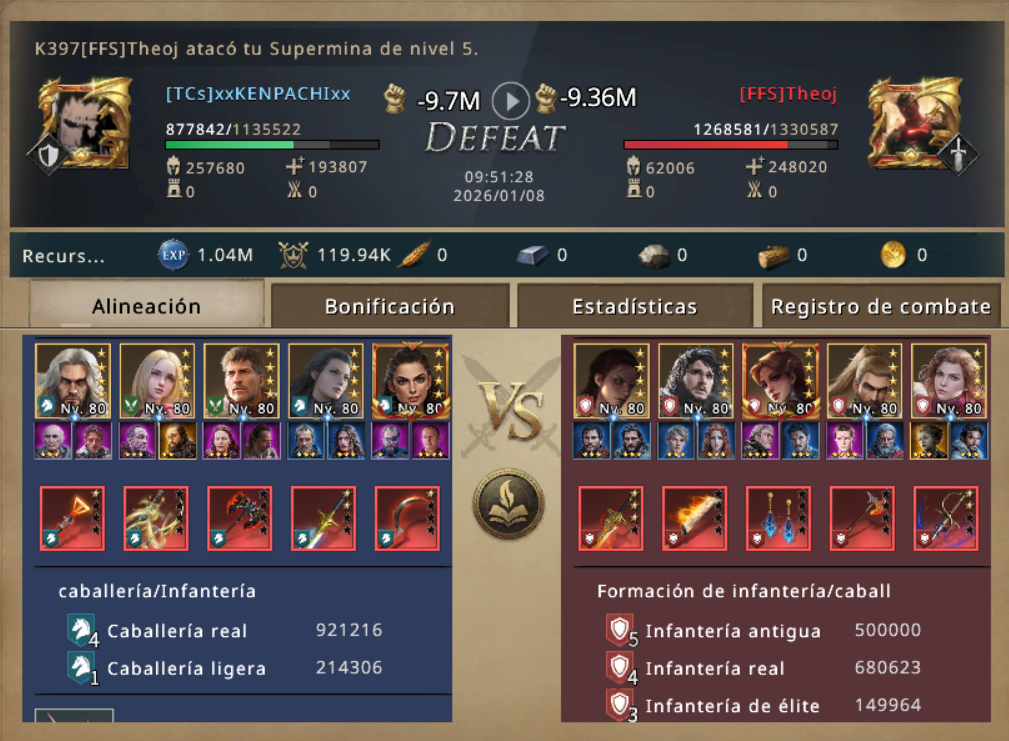The height and width of the screenshot is (741, 1009).
Task: Click the iron ingot resource icon
Action: (532, 255)
